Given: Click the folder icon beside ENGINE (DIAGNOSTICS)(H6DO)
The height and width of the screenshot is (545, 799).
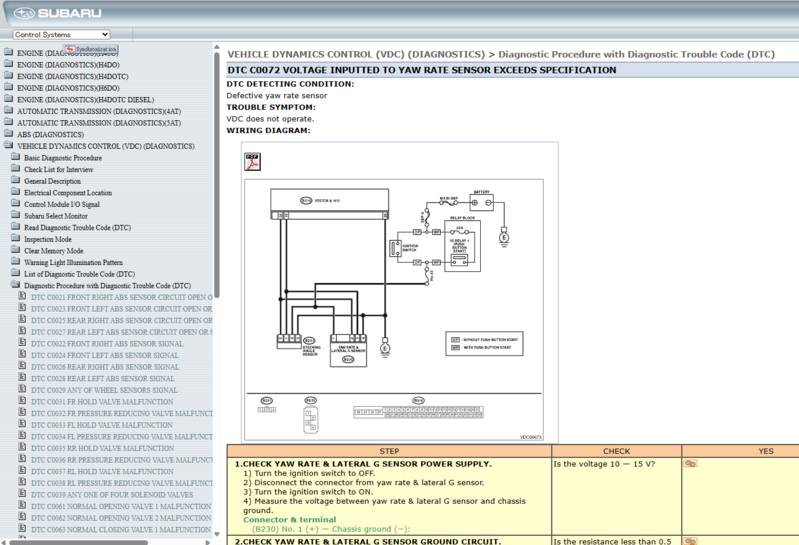Looking at the screenshot, I should (x=9, y=88).
